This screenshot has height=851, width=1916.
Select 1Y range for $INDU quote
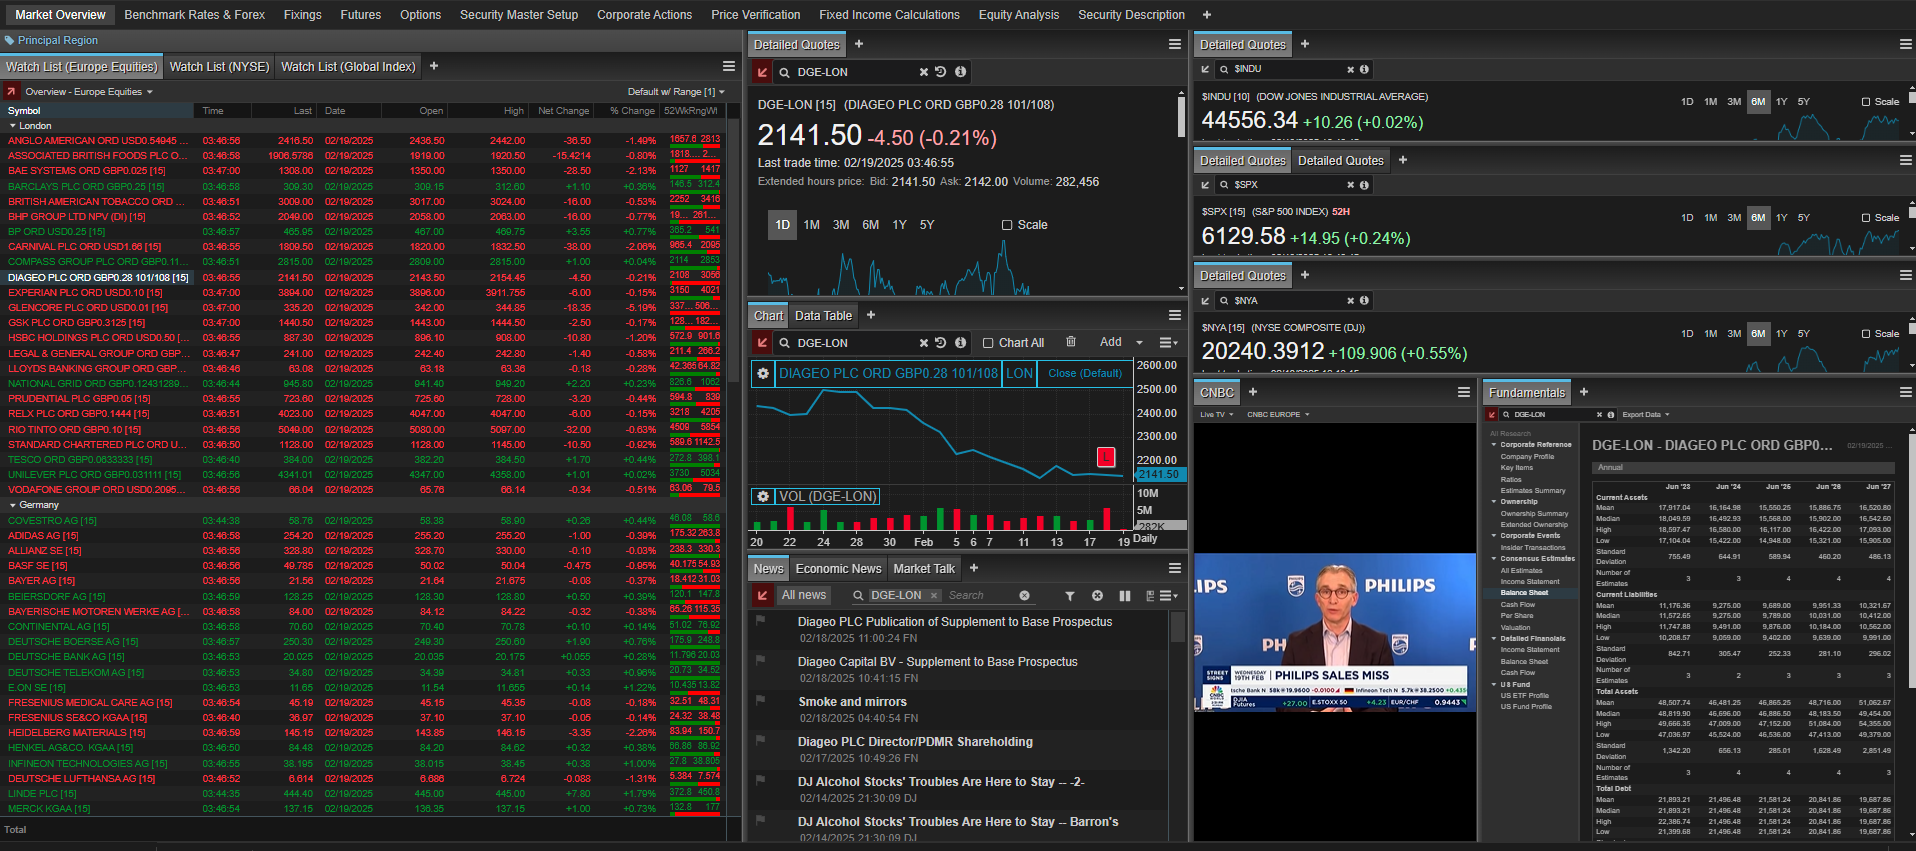1781,102
